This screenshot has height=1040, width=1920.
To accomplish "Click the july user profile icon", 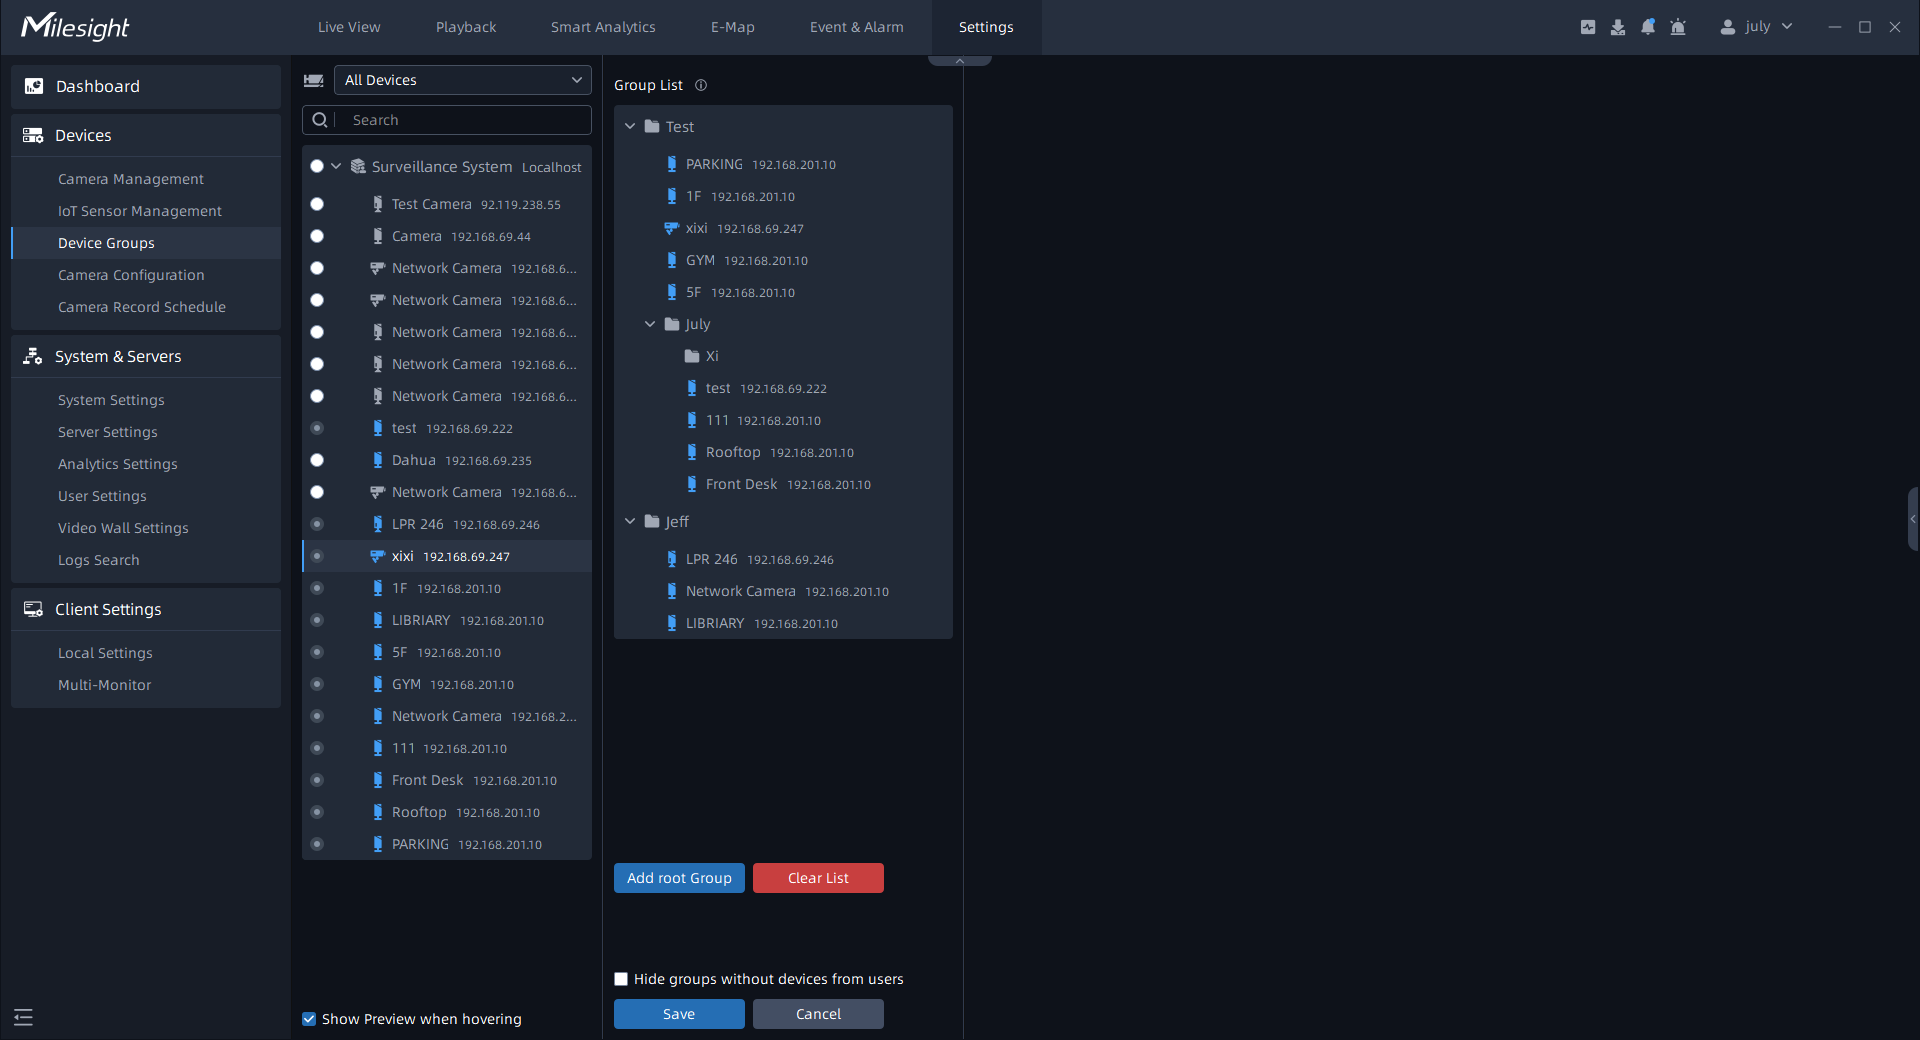I will (1728, 27).
